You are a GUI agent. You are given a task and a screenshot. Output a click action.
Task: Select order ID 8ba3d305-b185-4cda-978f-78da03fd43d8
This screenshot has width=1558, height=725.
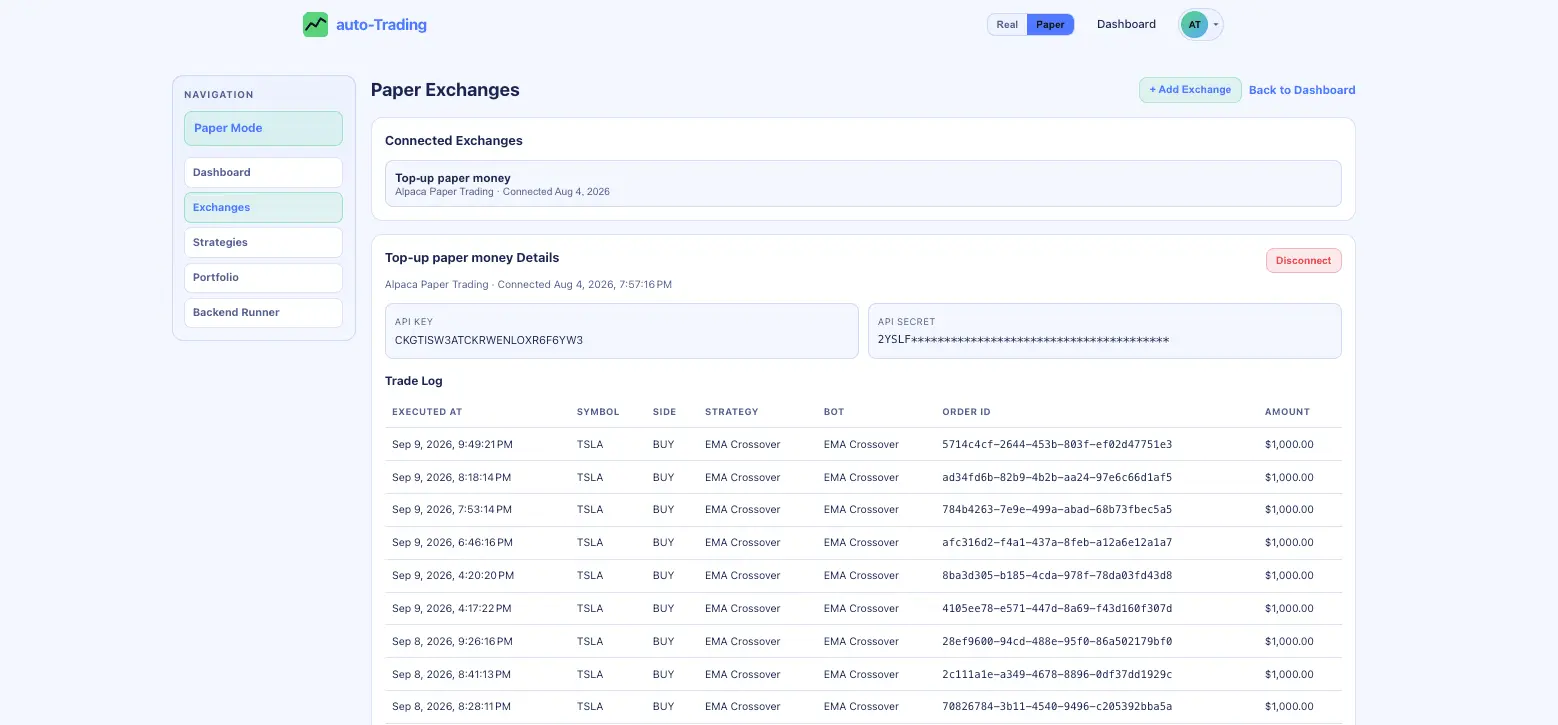point(1057,576)
